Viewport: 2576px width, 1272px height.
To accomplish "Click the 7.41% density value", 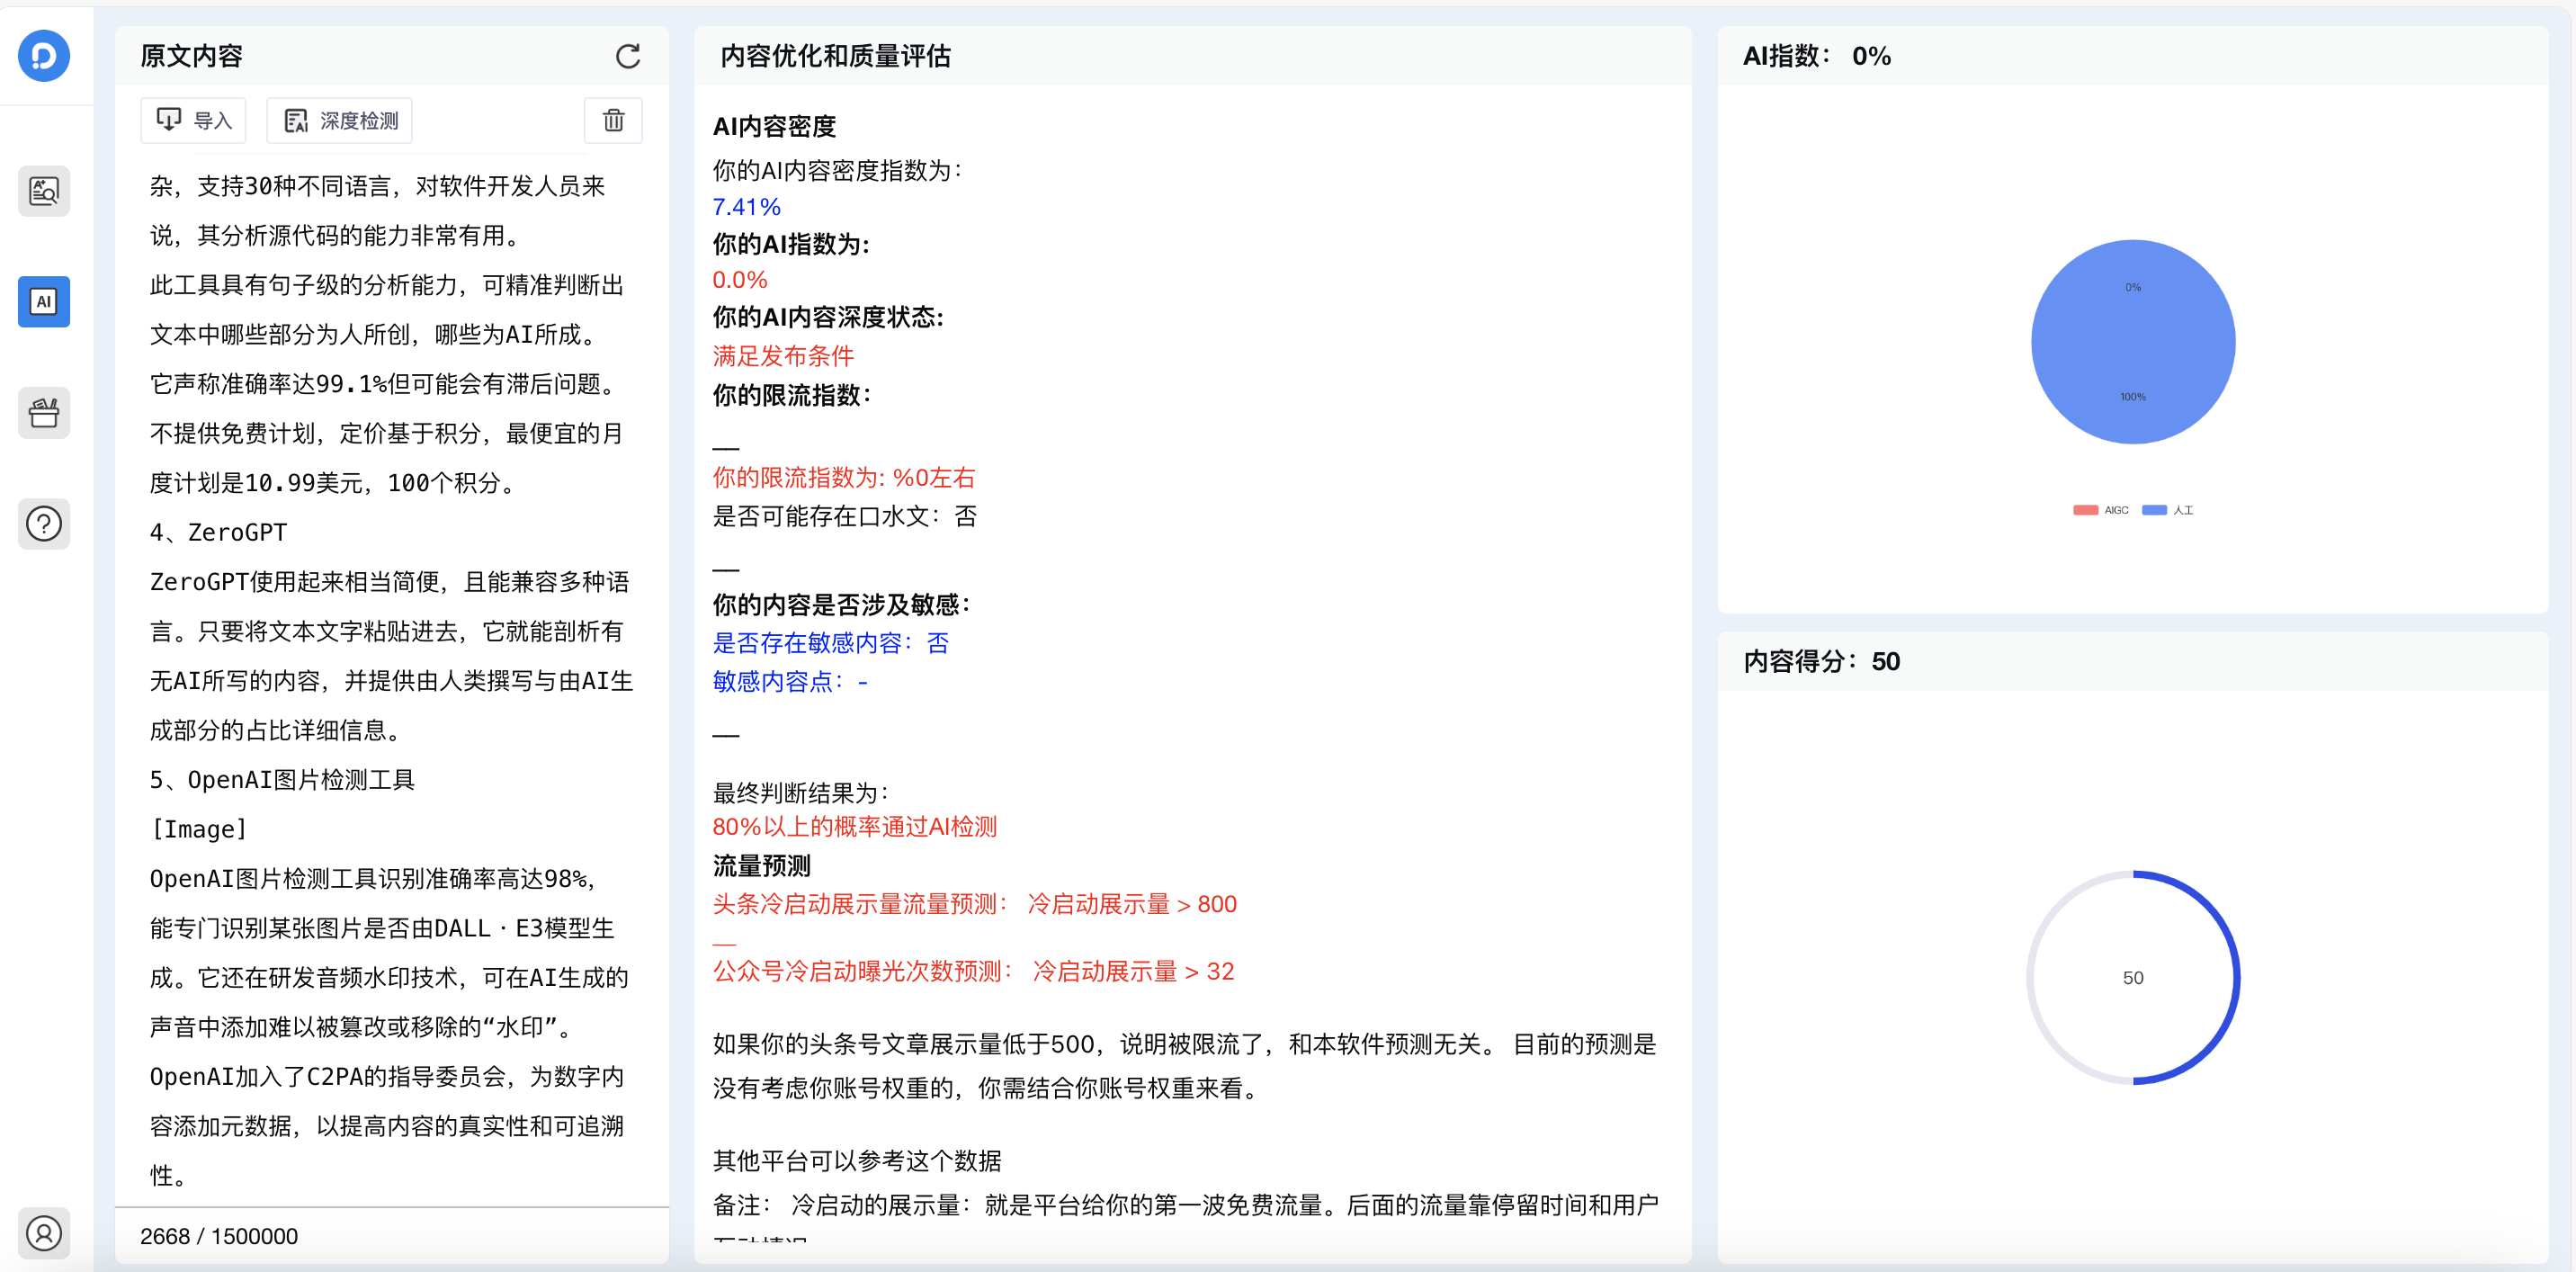I will pyautogui.click(x=746, y=207).
